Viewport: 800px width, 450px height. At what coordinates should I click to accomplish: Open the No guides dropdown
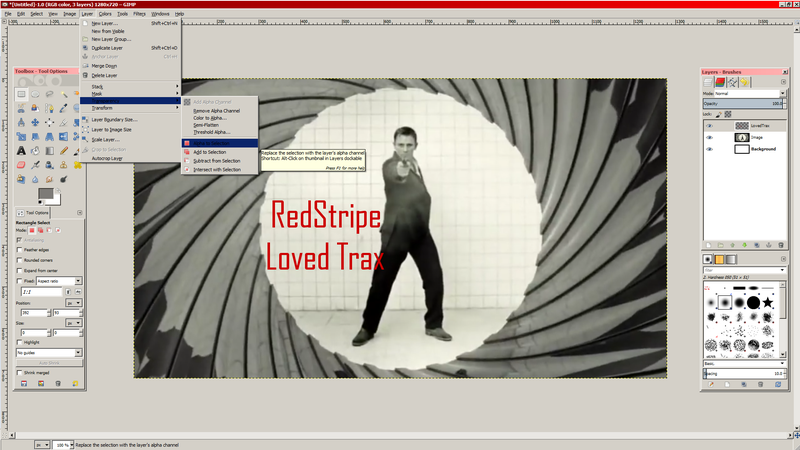[x=49, y=353]
